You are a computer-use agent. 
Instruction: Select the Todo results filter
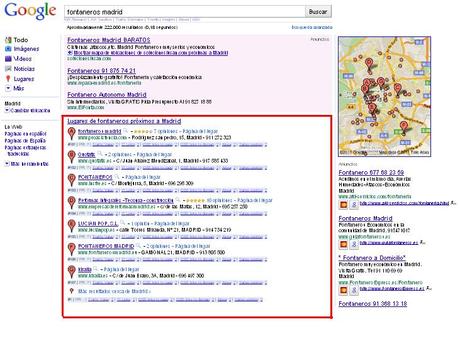pyautogui.click(x=21, y=40)
